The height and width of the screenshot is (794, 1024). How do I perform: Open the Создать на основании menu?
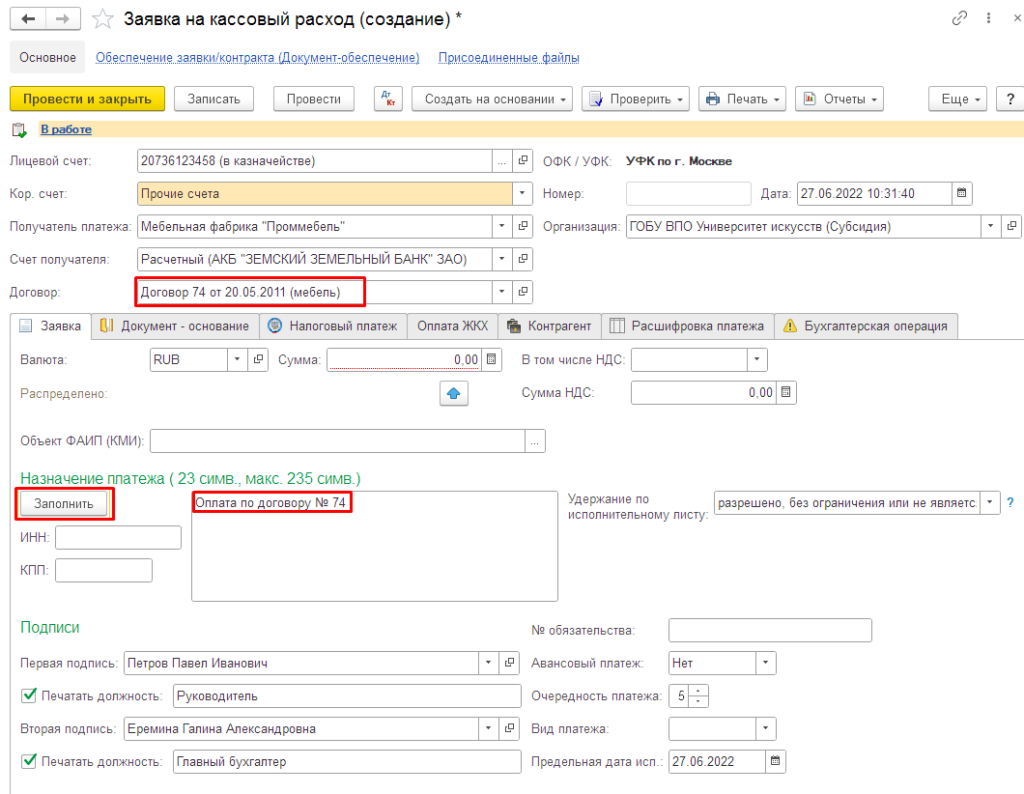(494, 99)
